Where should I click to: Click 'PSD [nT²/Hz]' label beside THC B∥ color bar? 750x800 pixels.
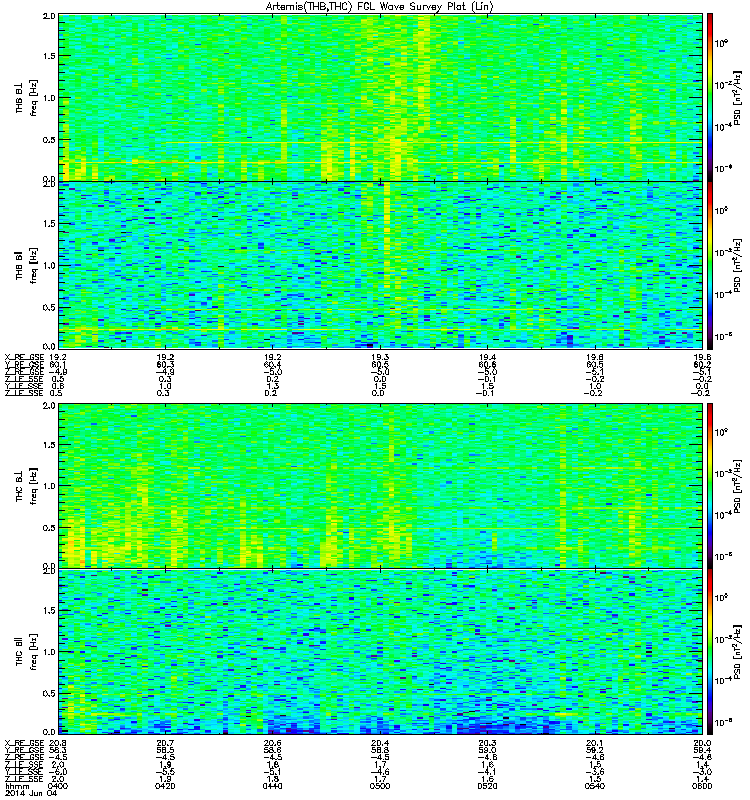point(737,652)
